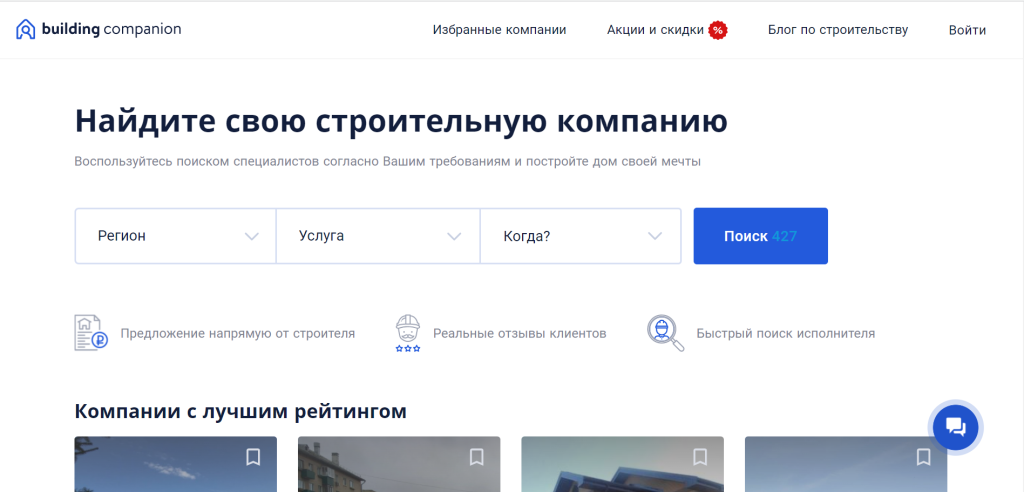Click Компании с лучшим рейтингом heading

[x=240, y=412]
